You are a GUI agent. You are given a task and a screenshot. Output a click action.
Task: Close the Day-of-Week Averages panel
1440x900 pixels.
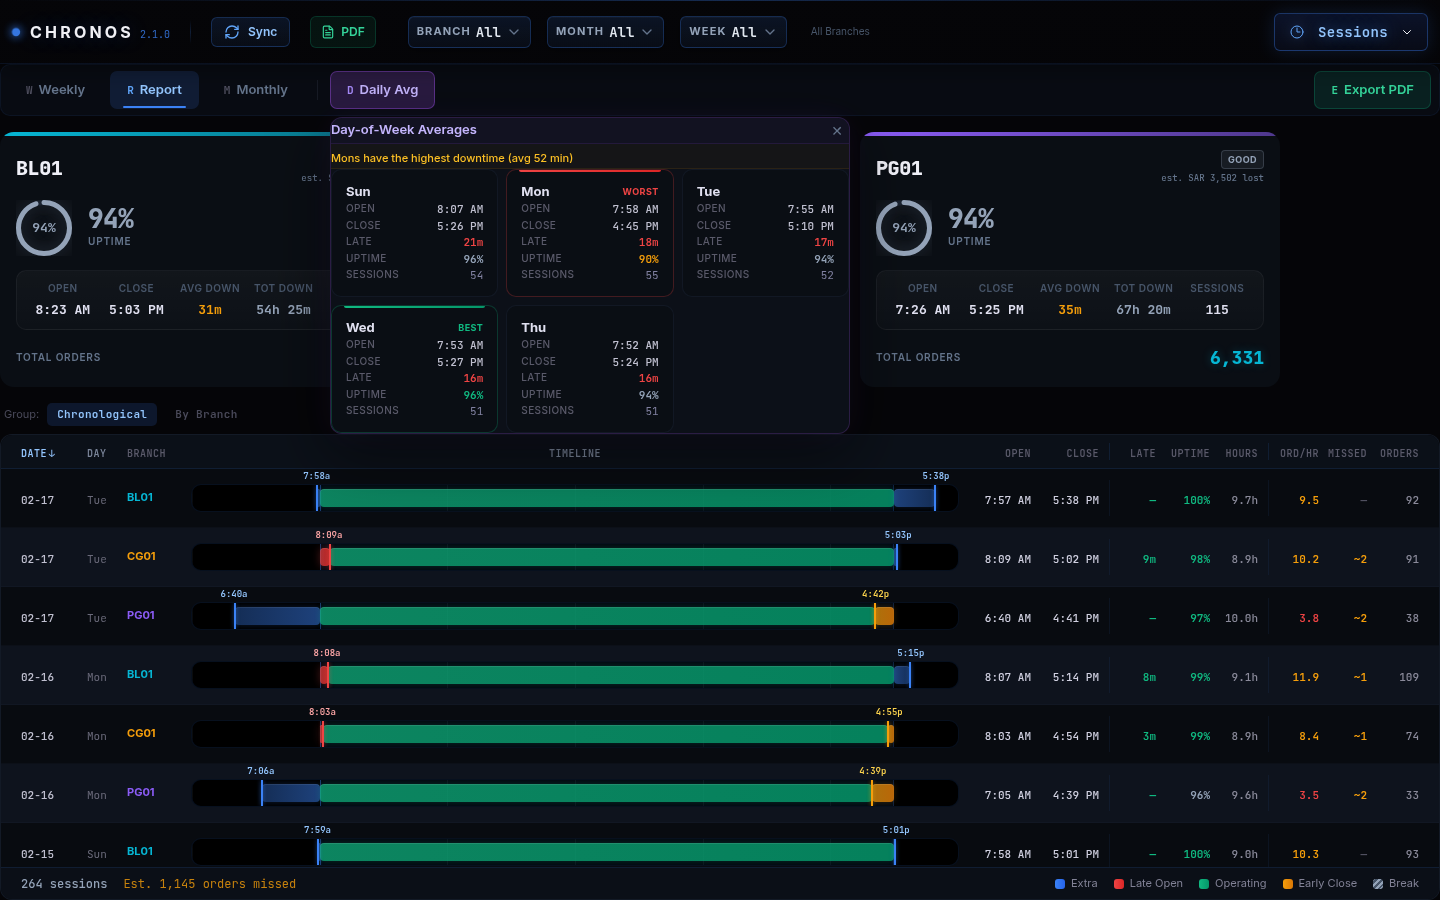837,131
